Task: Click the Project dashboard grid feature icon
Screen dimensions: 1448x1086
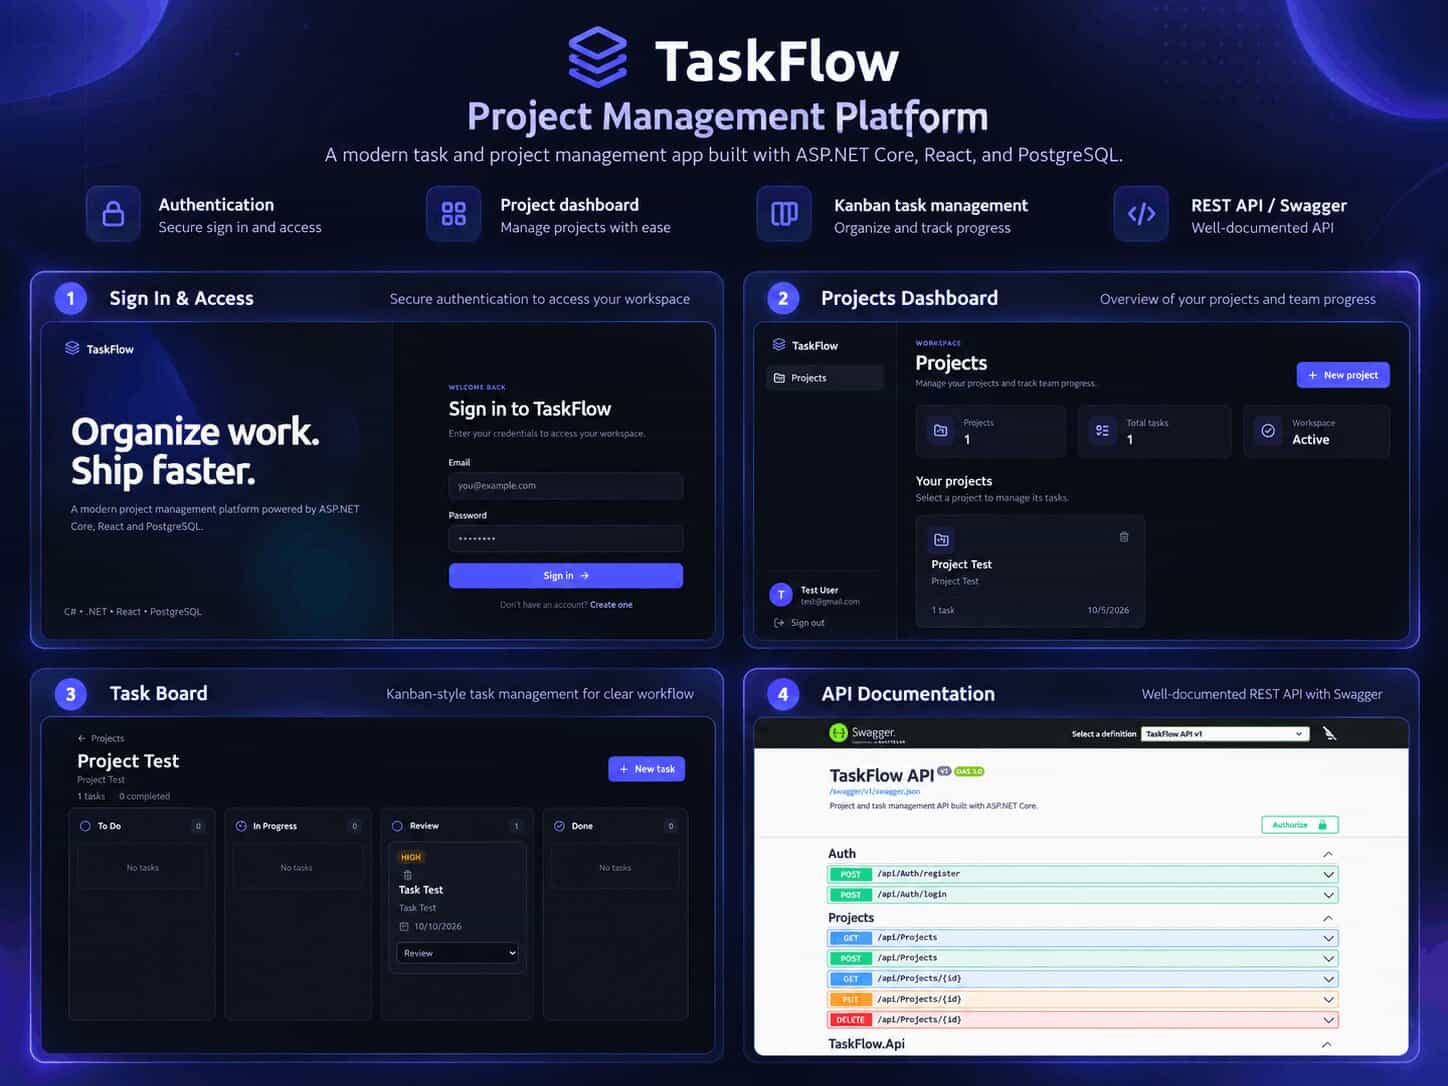Action: tap(453, 214)
